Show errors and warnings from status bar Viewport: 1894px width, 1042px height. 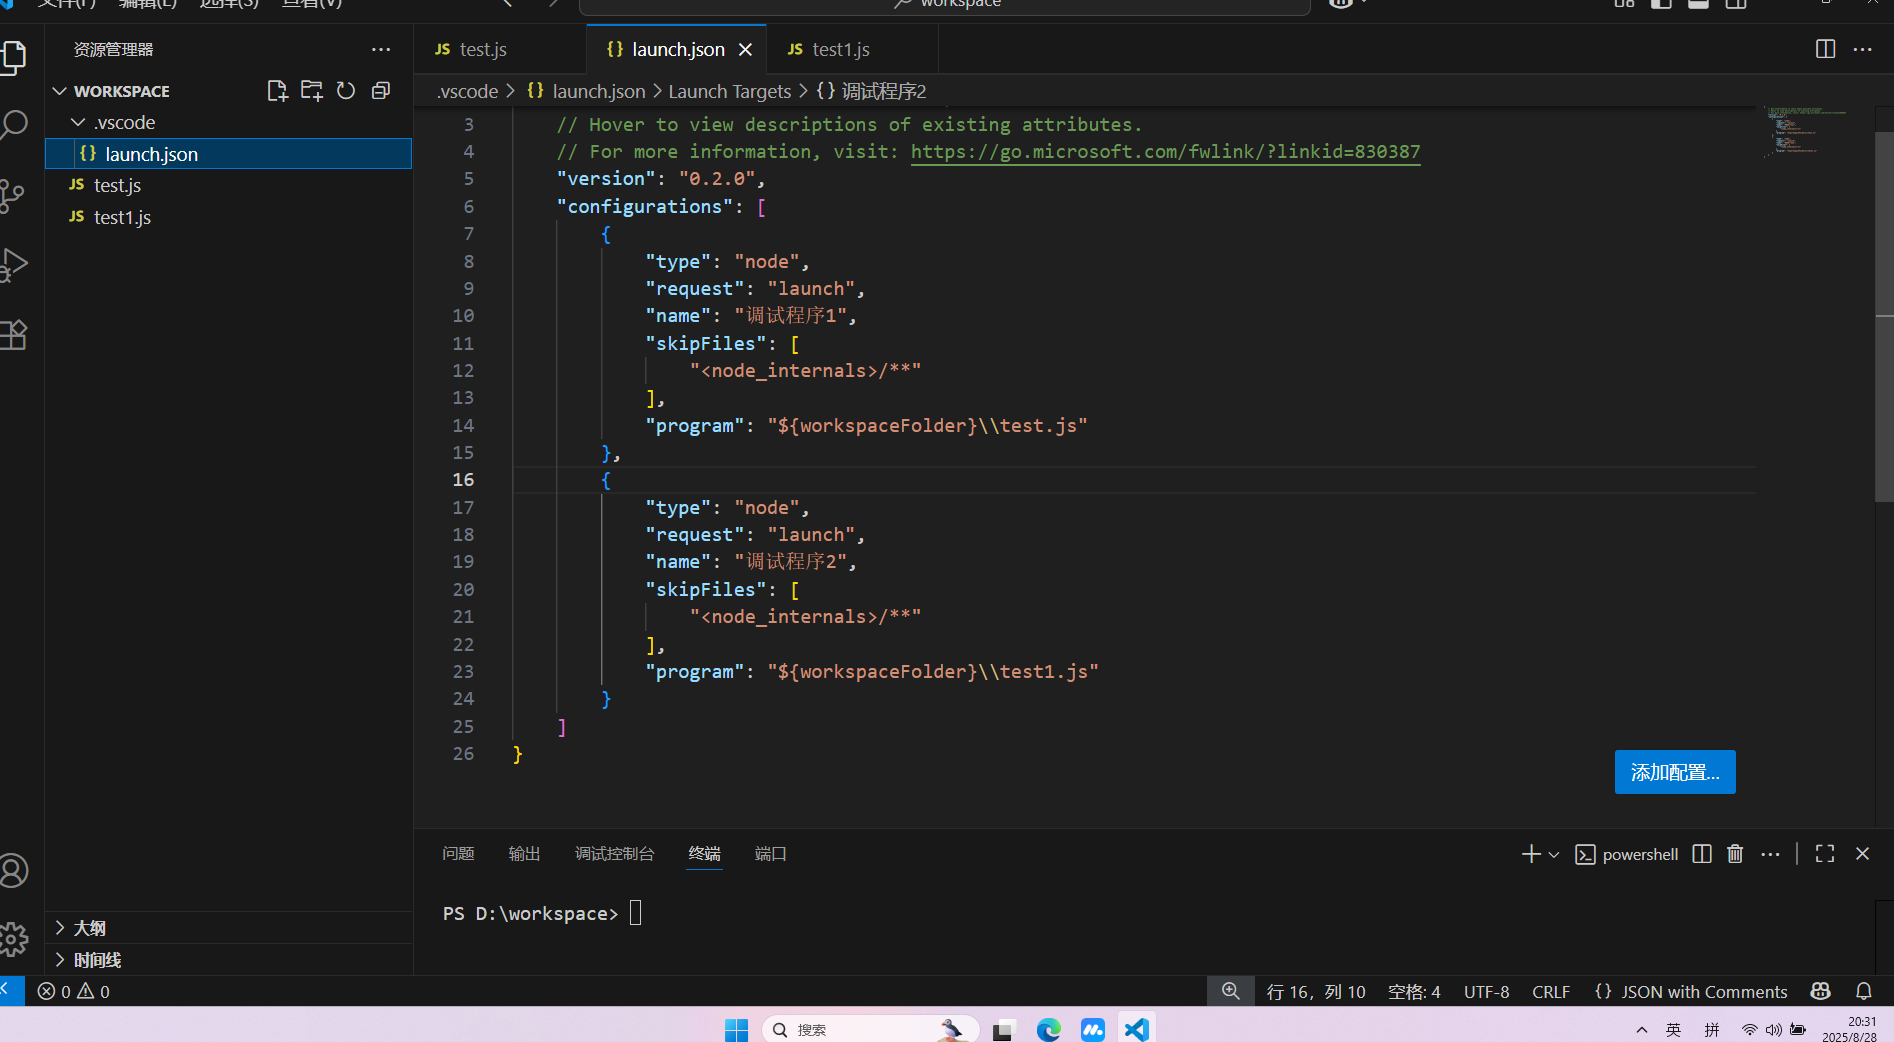coord(74,991)
